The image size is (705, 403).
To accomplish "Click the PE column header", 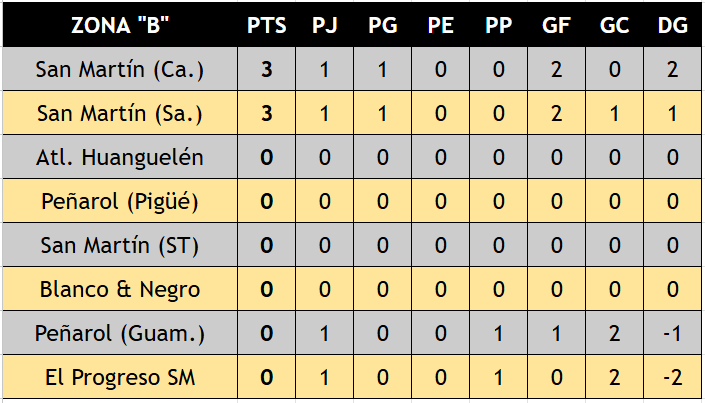I will (x=439, y=26).
